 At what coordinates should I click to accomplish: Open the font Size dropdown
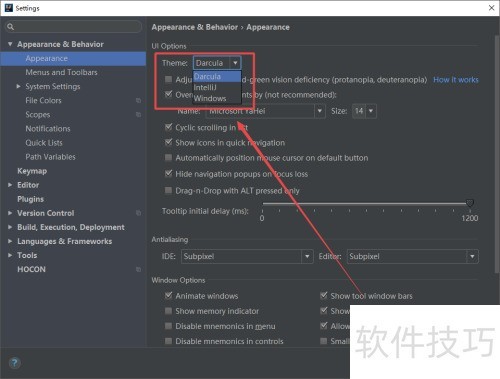[371, 111]
